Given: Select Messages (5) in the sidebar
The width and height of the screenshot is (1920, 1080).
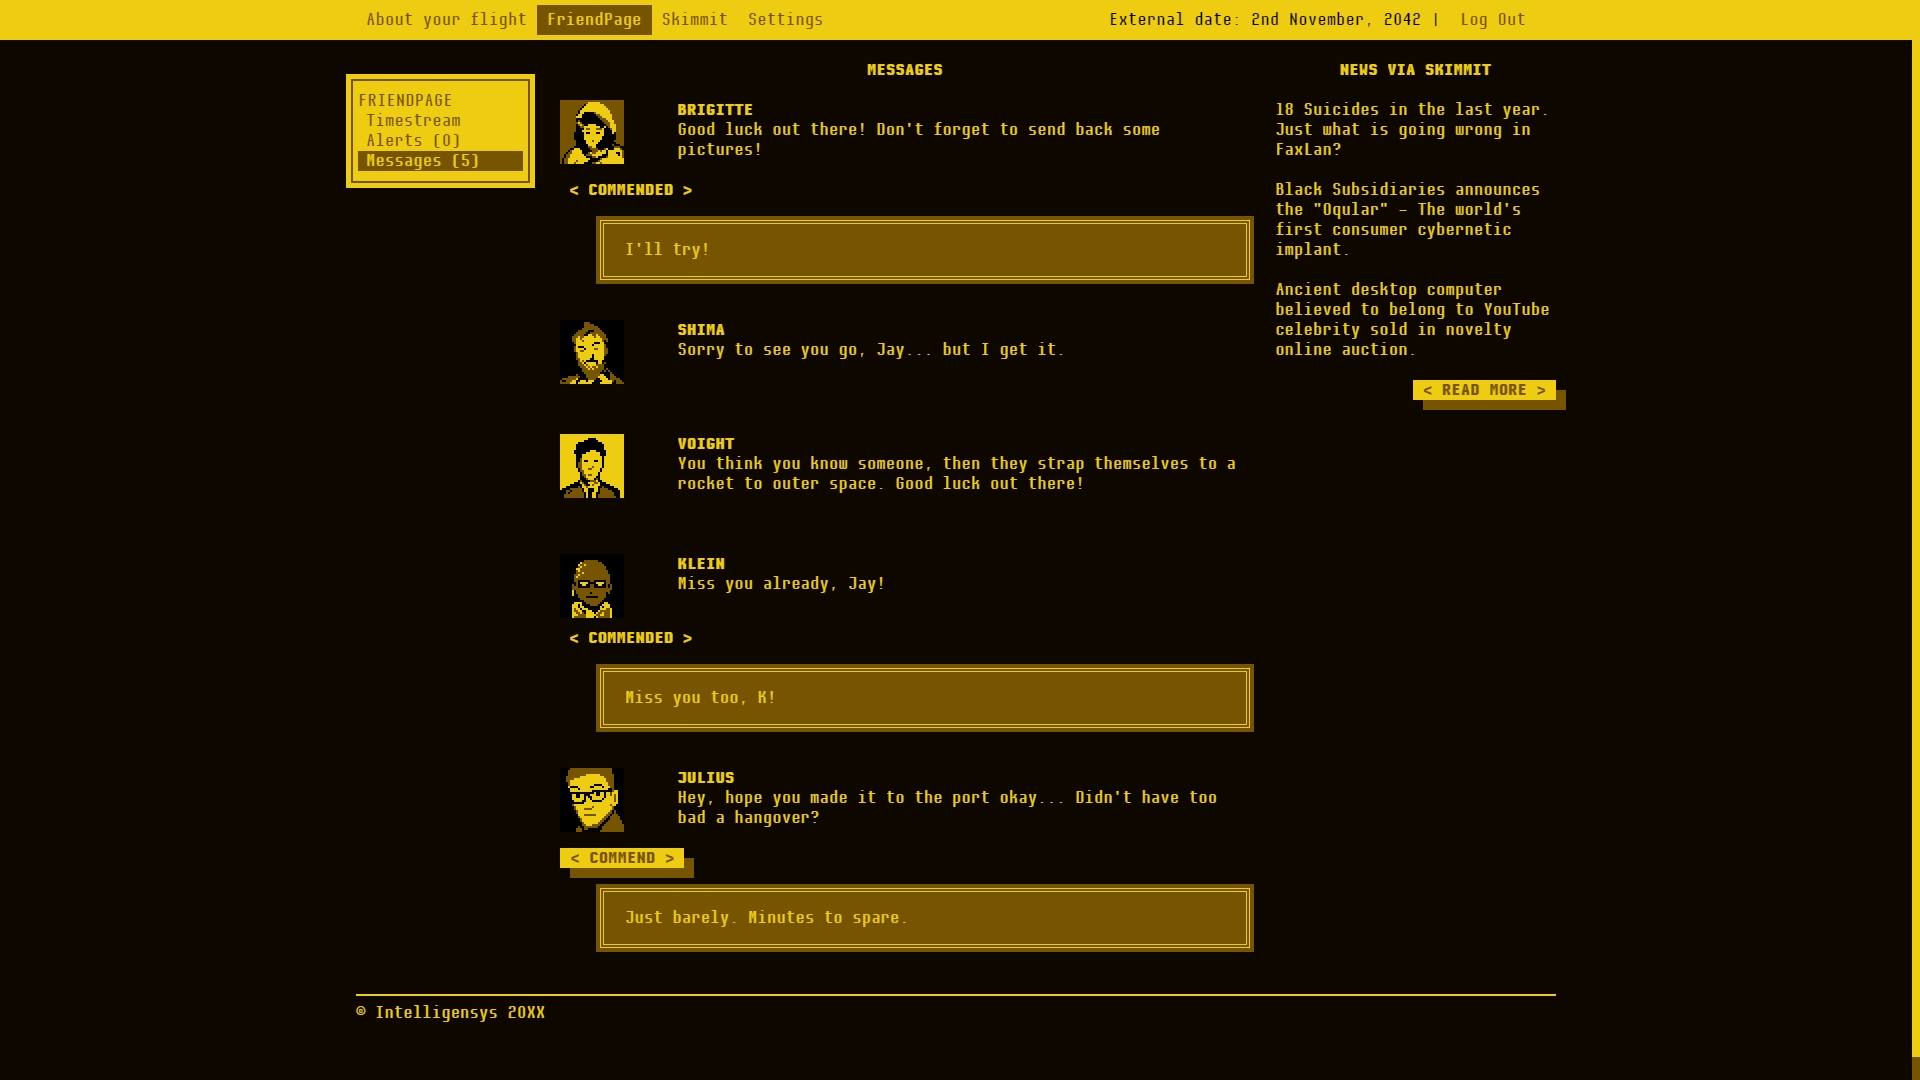Looking at the screenshot, I should tap(423, 161).
